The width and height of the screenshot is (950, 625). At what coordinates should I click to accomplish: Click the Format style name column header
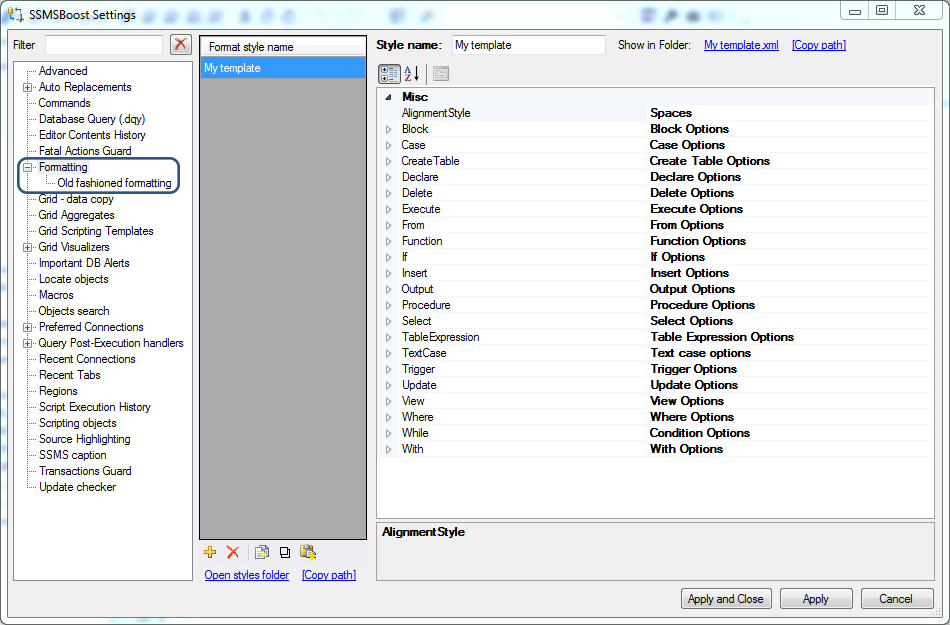click(283, 47)
